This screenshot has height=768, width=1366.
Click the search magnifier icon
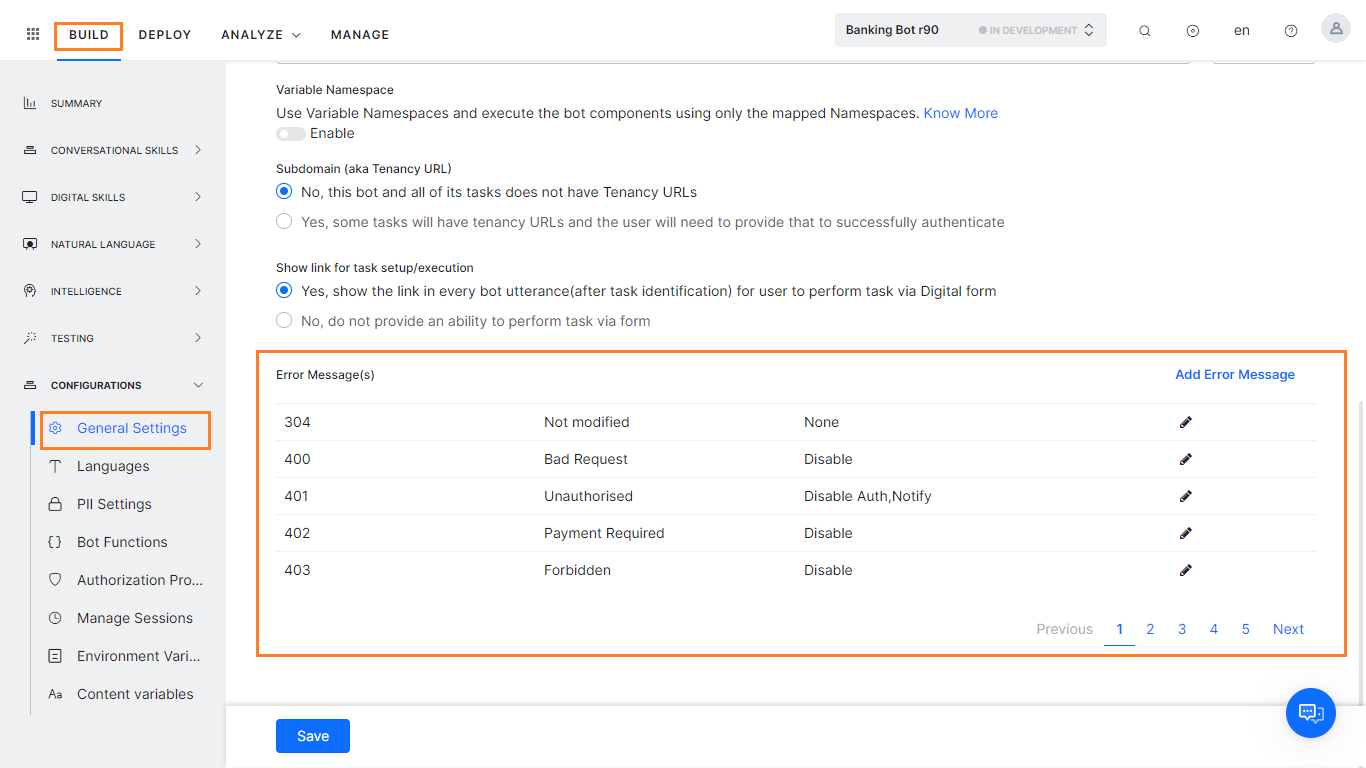pyautogui.click(x=1144, y=30)
